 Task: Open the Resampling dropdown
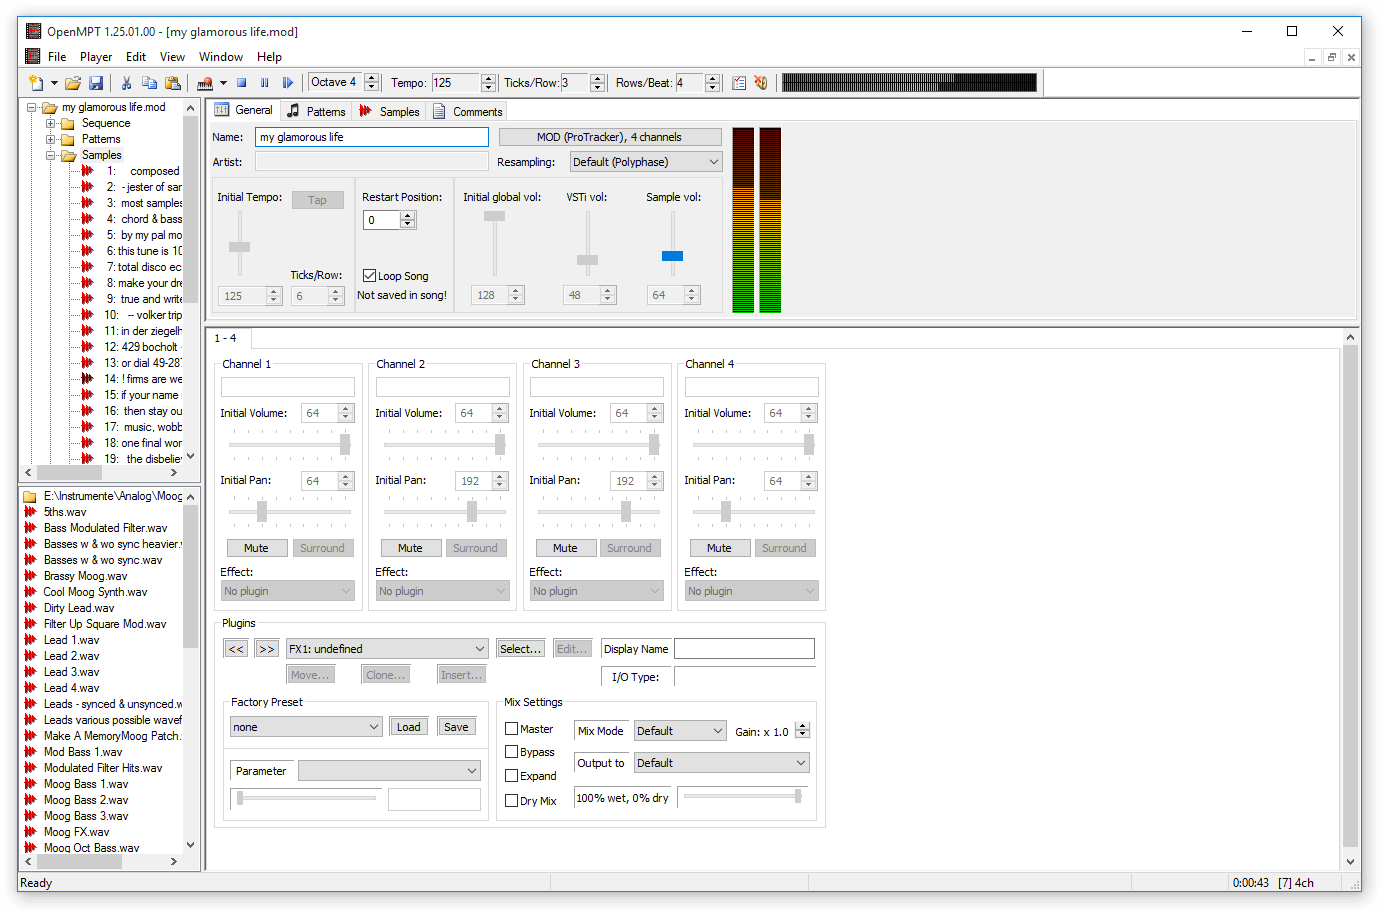646,162
